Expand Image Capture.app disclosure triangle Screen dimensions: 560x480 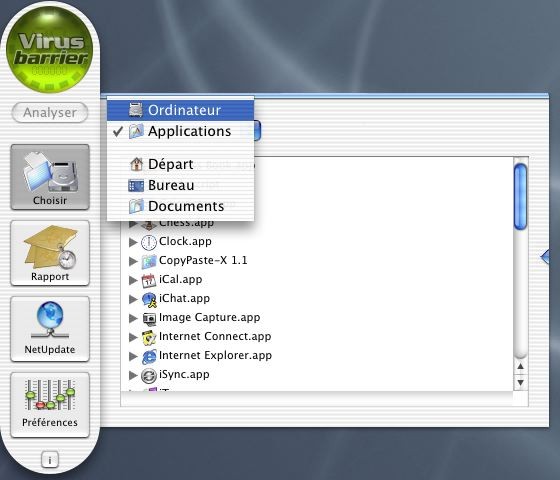tap(133, 318)
